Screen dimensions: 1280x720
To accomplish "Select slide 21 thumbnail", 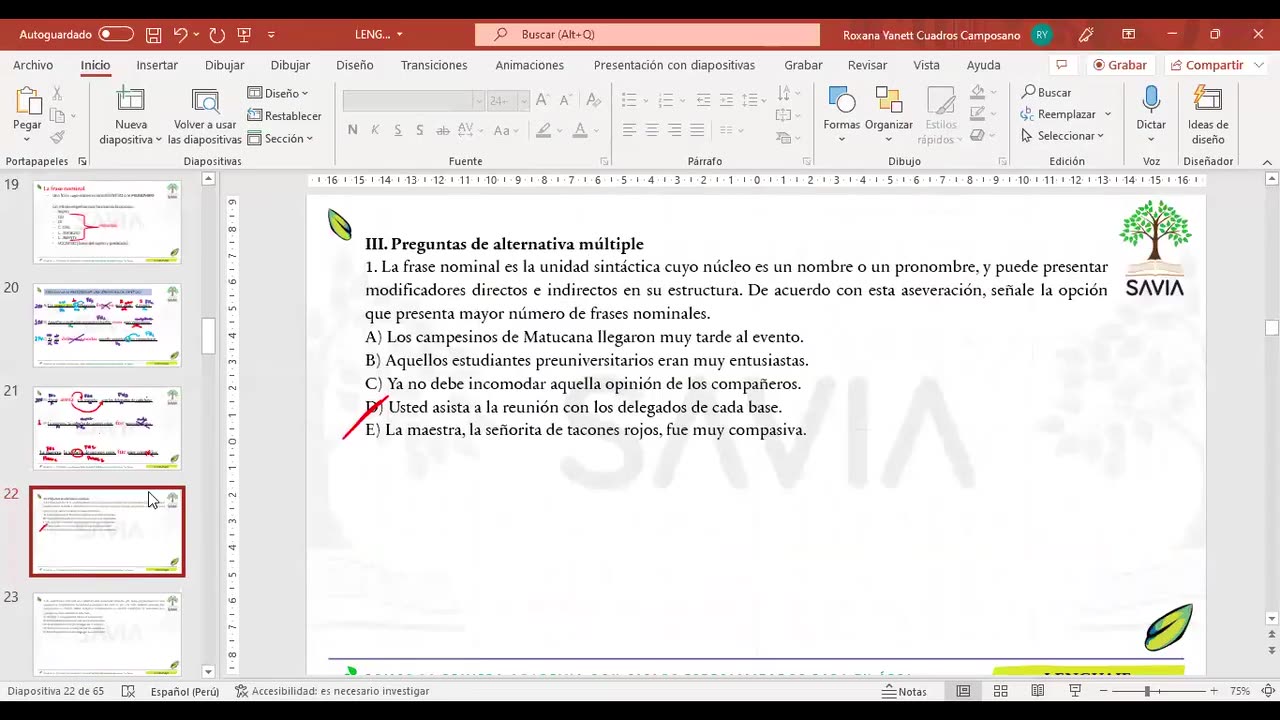I will [x=107, y=428].
